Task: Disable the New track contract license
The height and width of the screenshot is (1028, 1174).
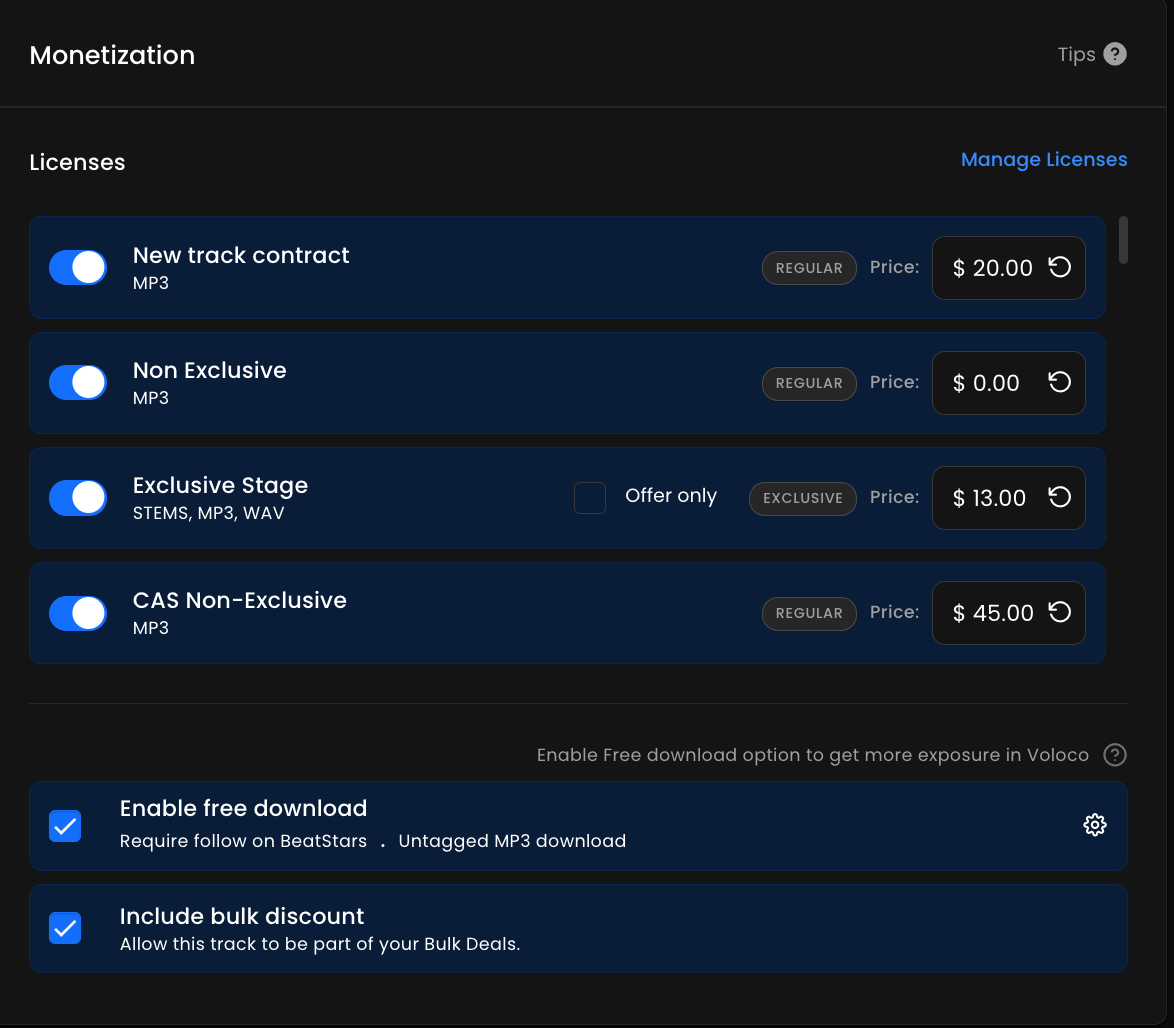Action: (78, 268)
